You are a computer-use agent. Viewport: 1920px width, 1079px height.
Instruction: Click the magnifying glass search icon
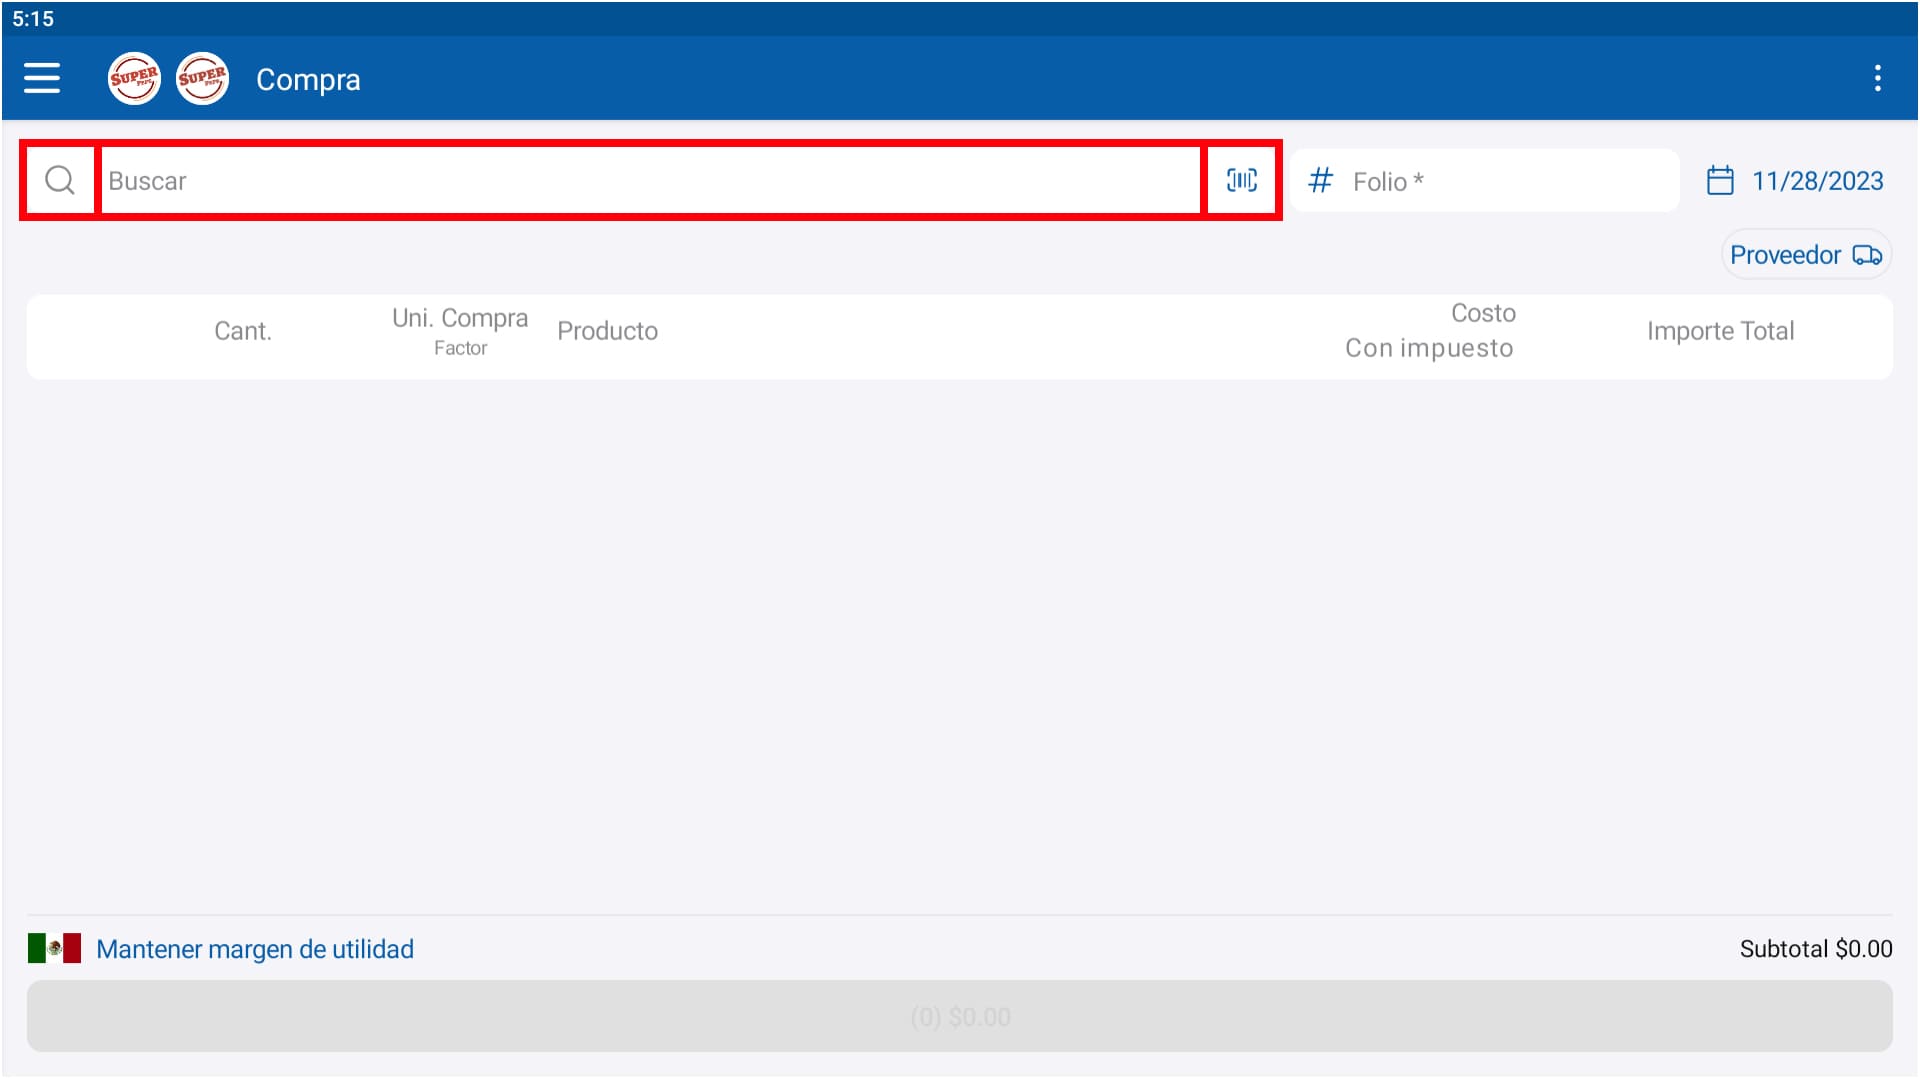60,180
